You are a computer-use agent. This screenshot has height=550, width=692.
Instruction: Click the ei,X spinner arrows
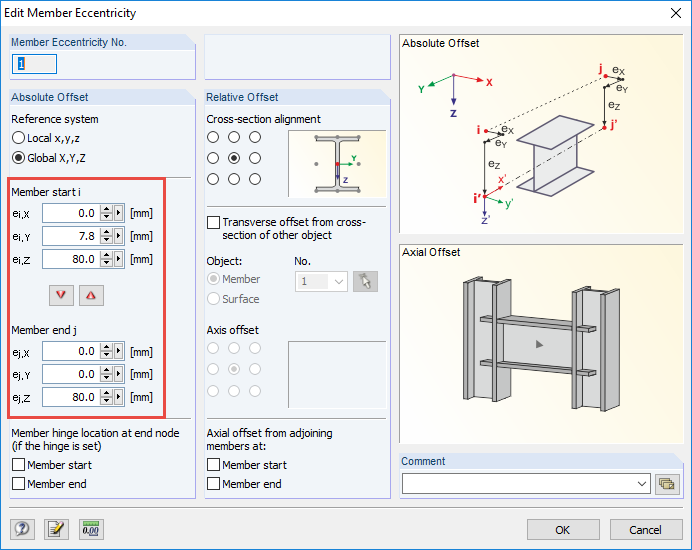106,213
